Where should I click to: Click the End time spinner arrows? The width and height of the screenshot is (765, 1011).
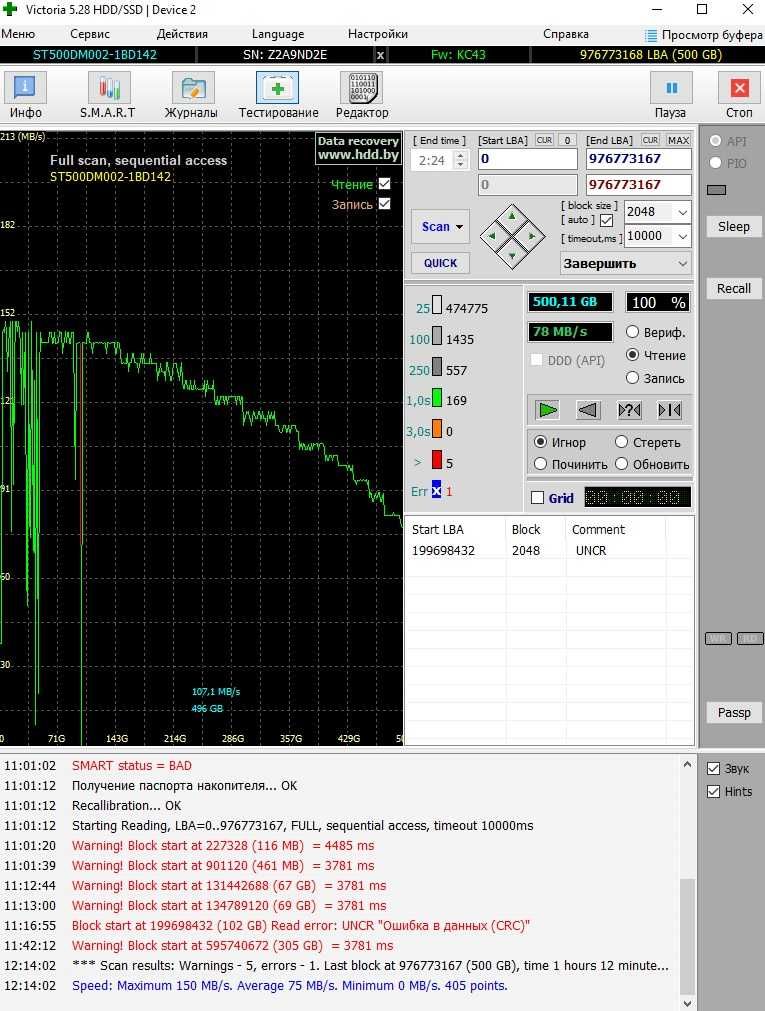tap(461, 160)
